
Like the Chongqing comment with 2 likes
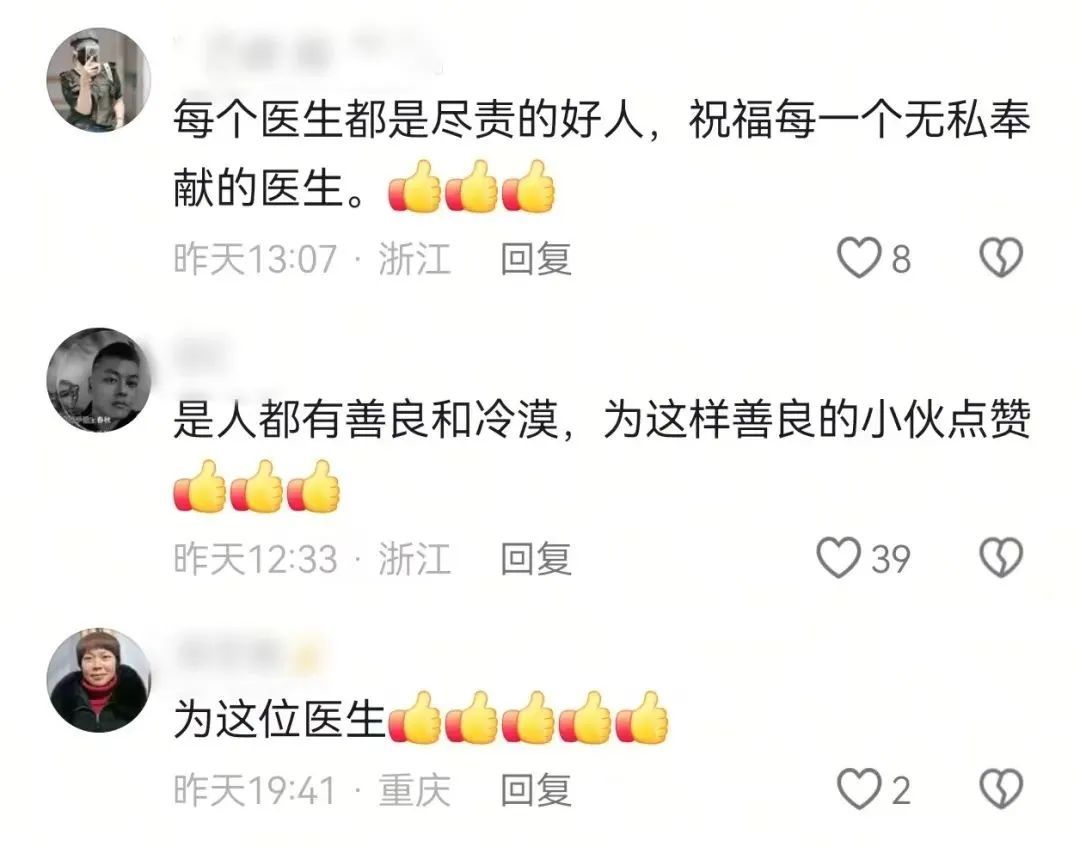858,789
